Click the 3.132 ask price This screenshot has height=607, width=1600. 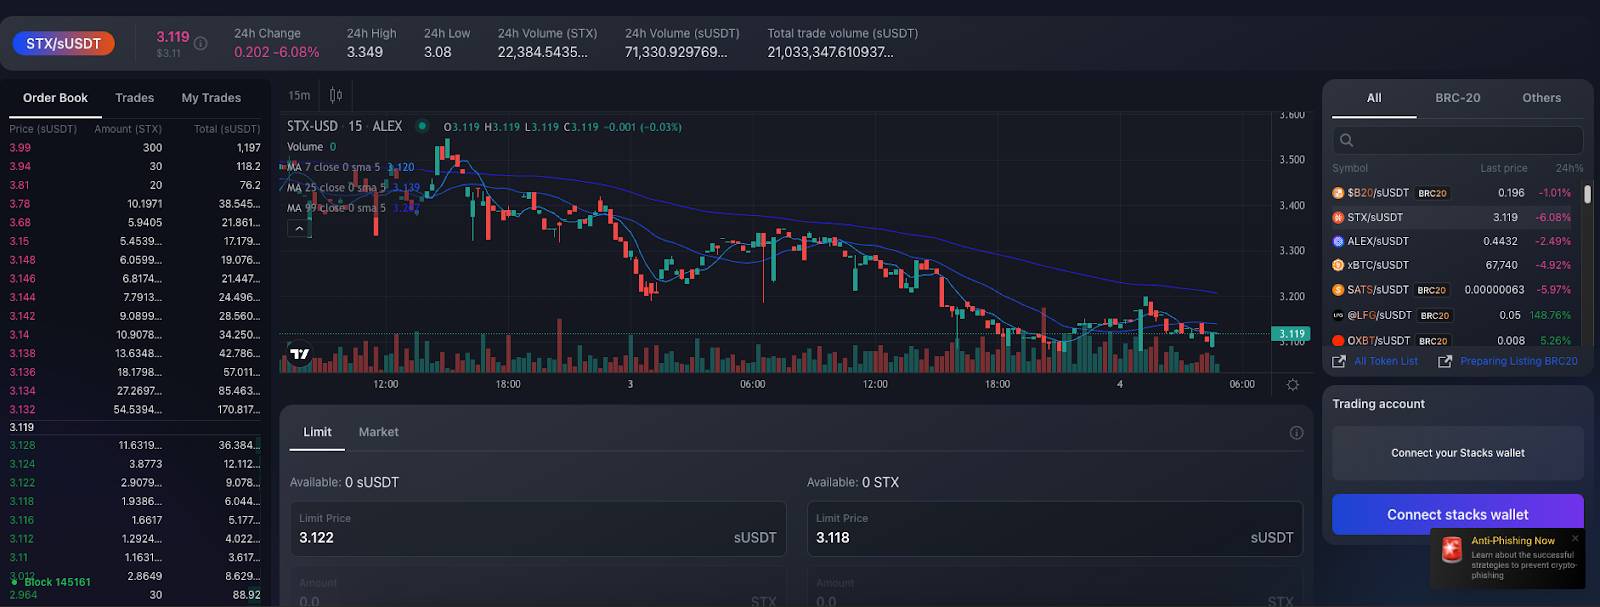click(22, 410)
